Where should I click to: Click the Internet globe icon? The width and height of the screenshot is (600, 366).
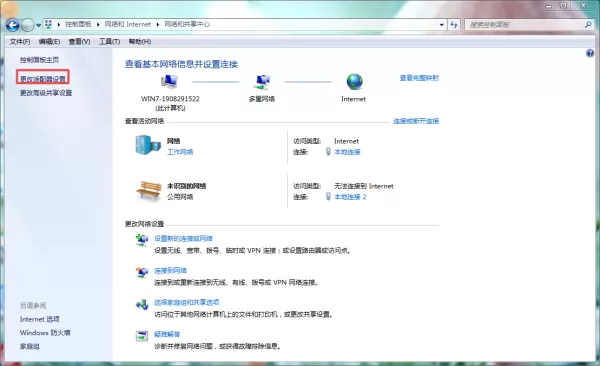pos(354,82)
